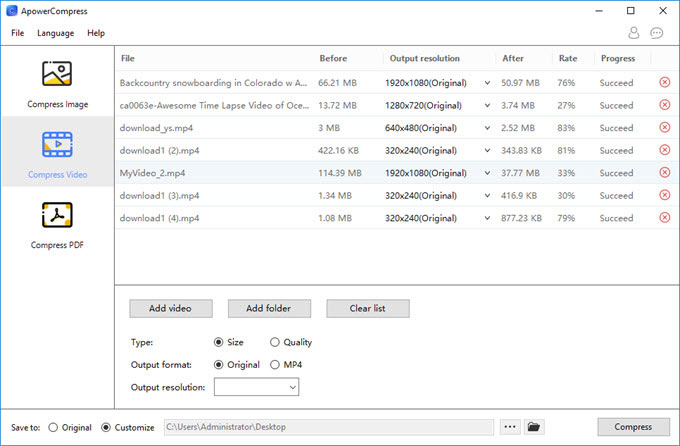680x446 pixels.
Task: Select Quality compression type
Action: point(275,342)
